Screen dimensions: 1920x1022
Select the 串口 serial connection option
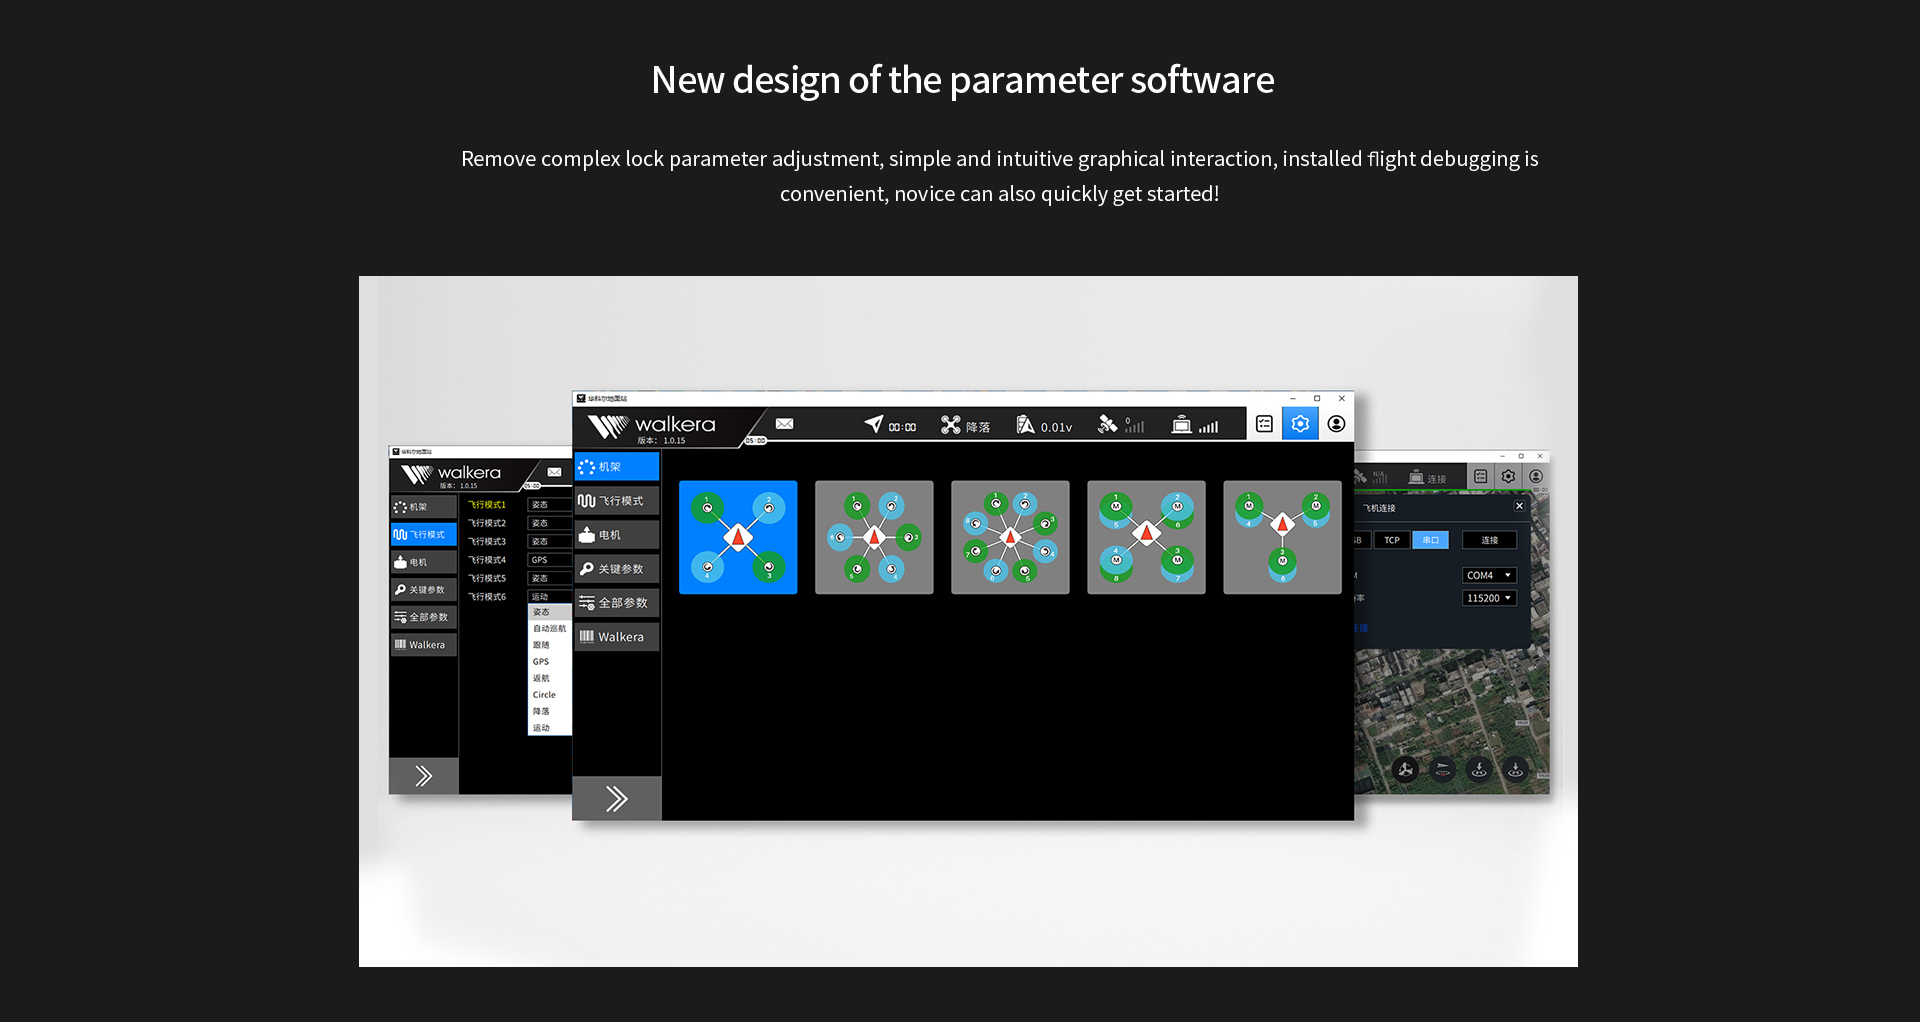pyautogui.click(x=1430, y=540)
